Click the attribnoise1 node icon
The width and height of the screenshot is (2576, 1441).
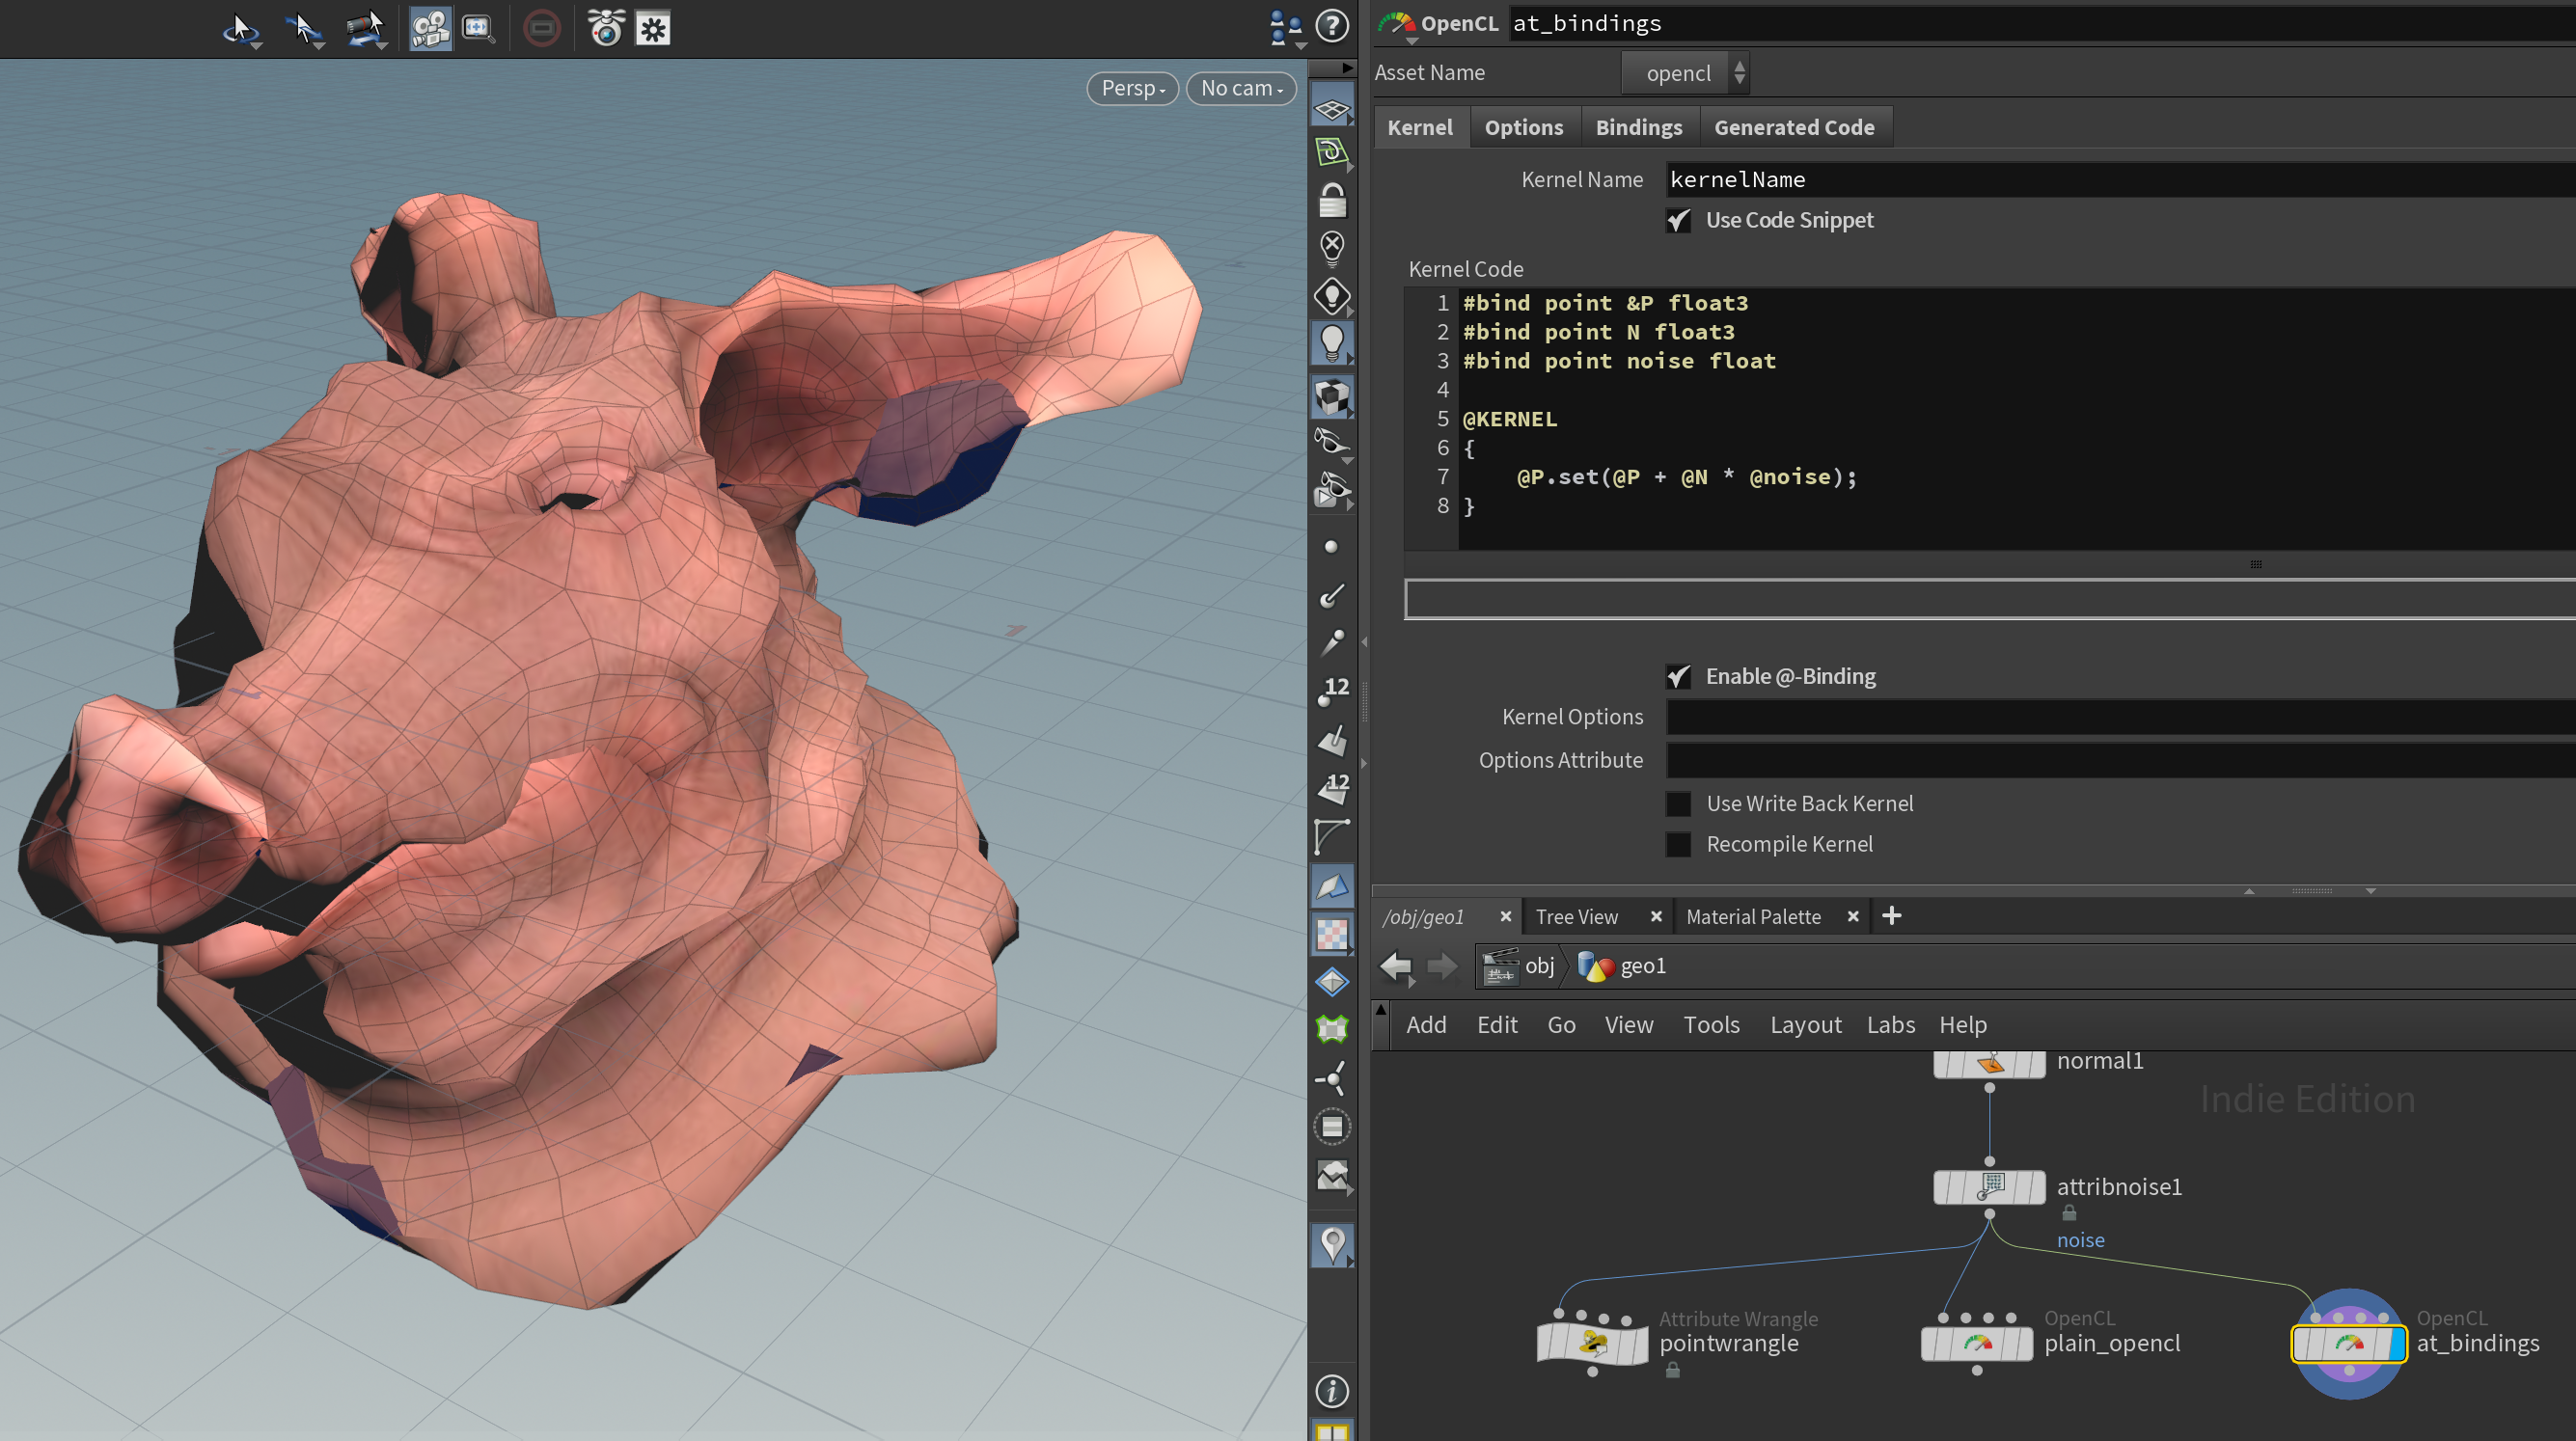pyautogui.click(x=1989, y=1187)
